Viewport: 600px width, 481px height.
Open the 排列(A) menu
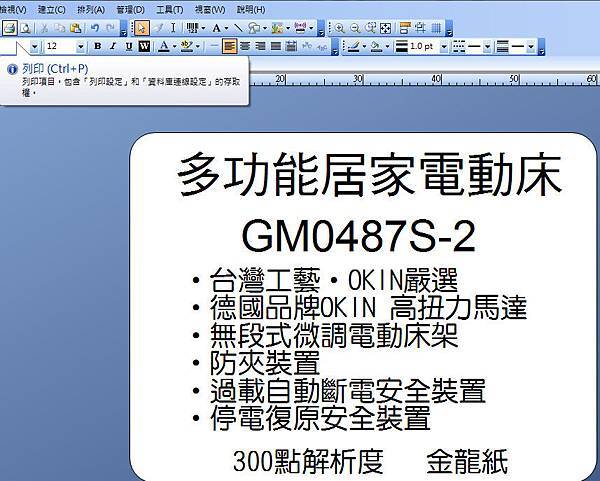click(91, 9)
